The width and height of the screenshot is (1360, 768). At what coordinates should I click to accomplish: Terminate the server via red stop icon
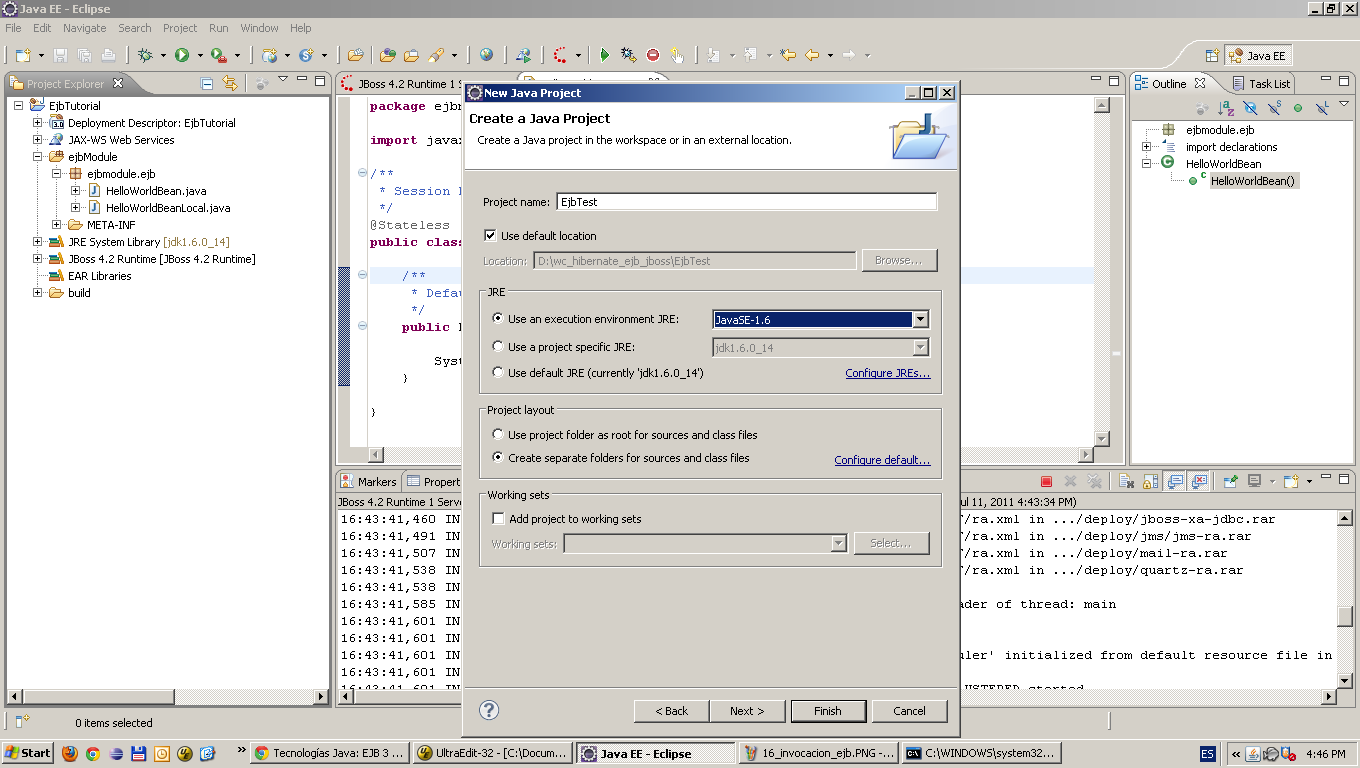1046,481
